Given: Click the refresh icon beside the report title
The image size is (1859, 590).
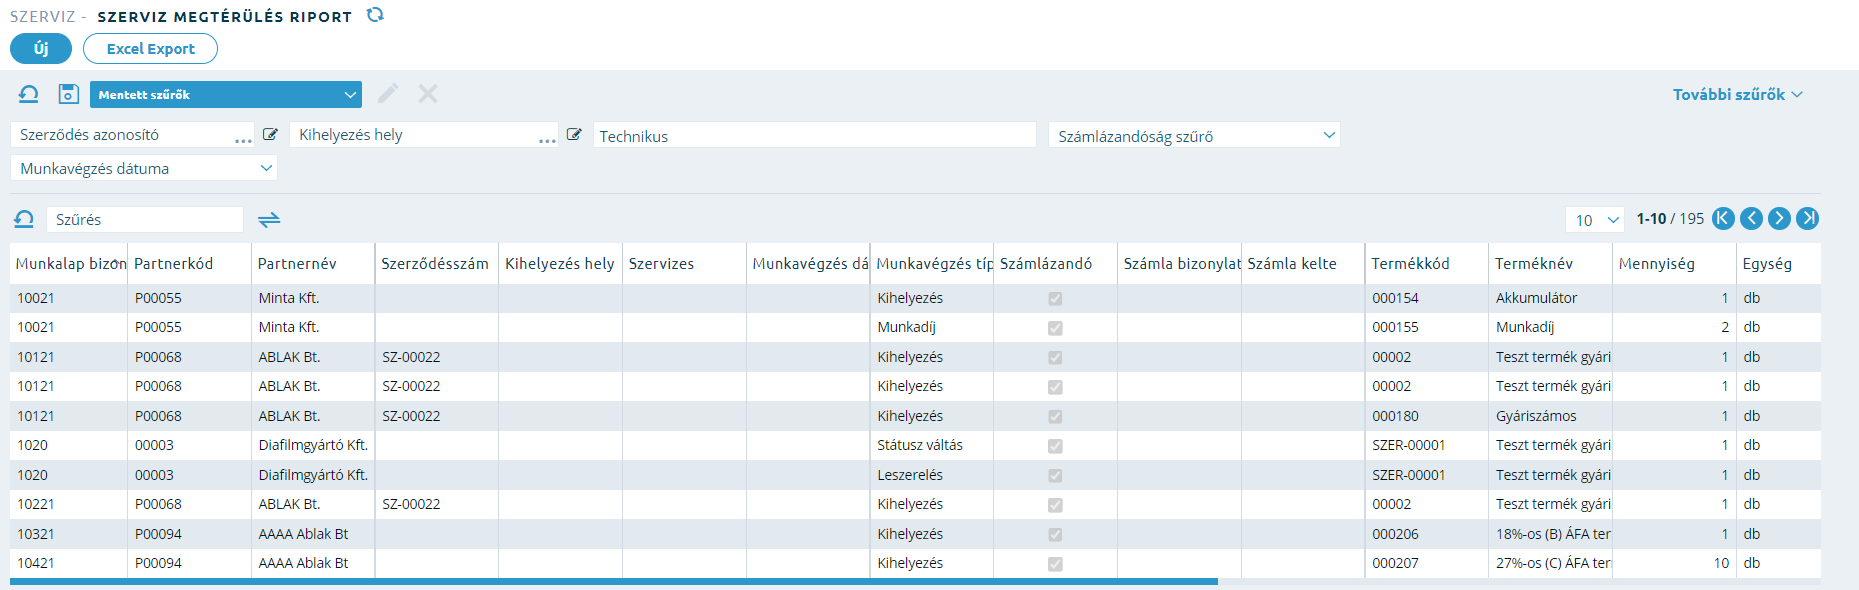Looking at the screenshot, I should point(375,15).
